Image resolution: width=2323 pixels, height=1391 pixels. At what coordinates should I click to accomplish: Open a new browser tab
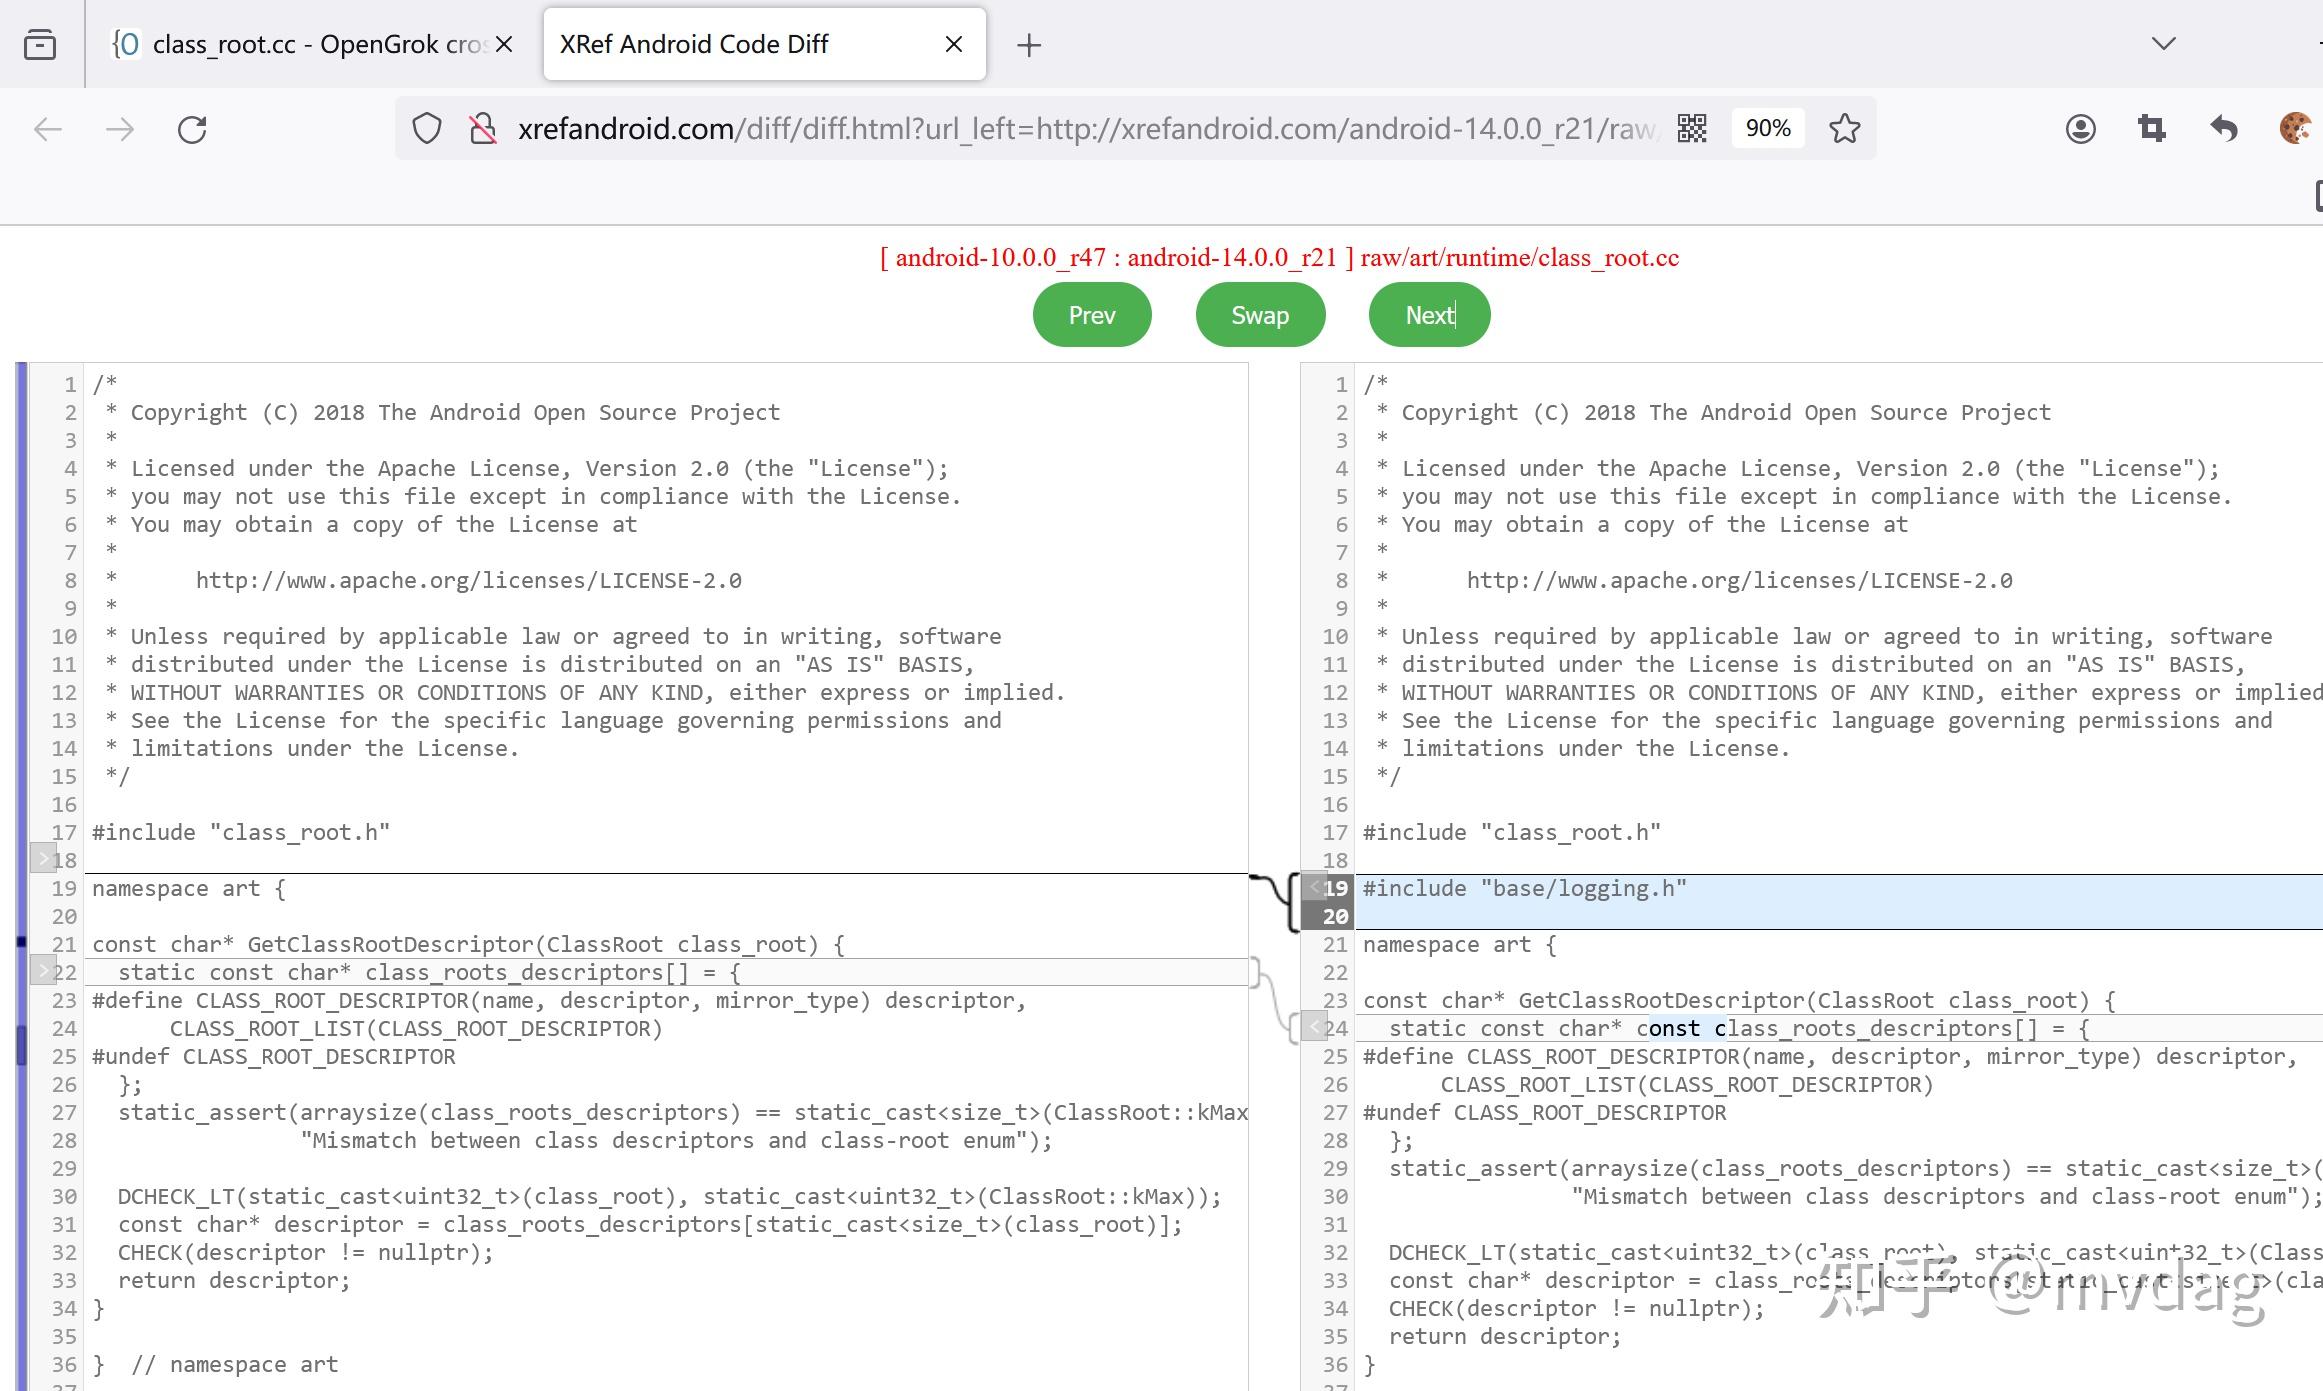[x=1028, y=45]
